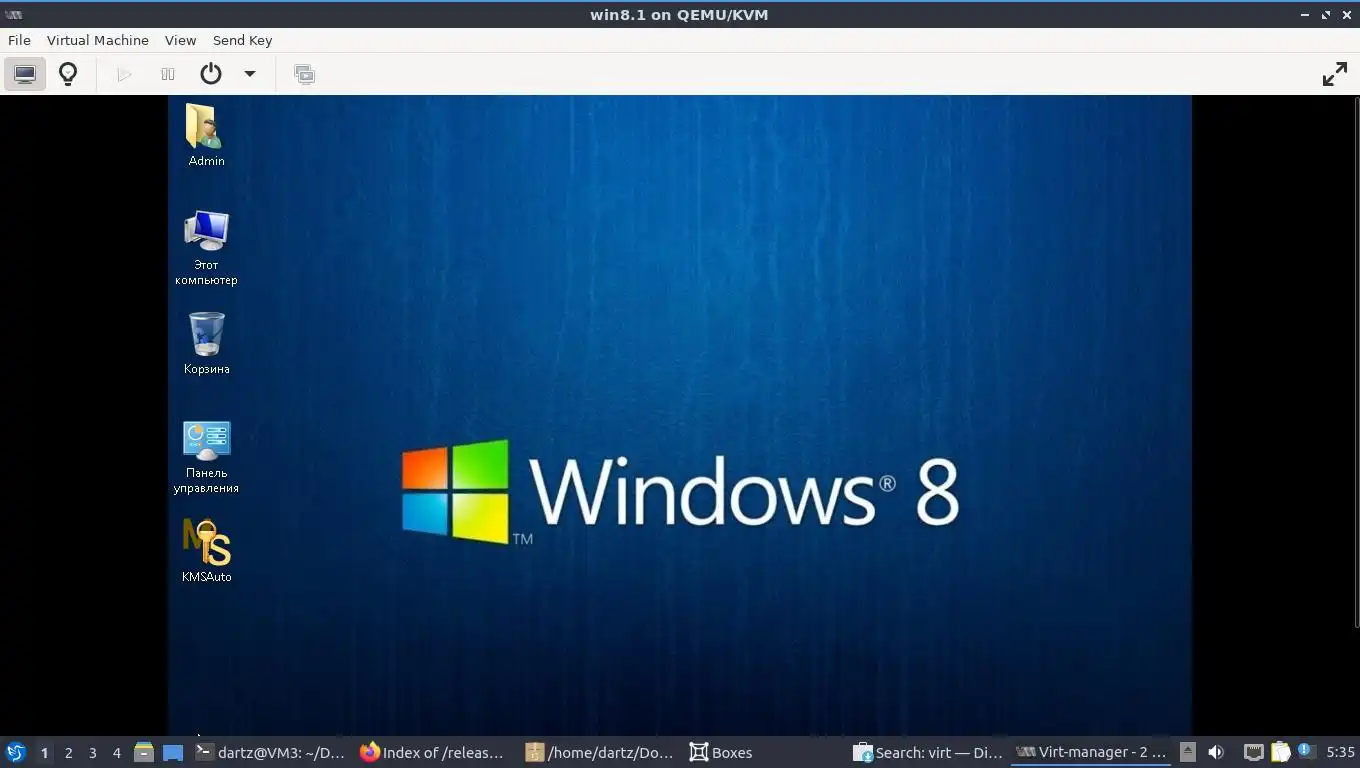
Task: Switch to Search: virt Discover window
Action: pyautogui.click(x=929, y=752)
